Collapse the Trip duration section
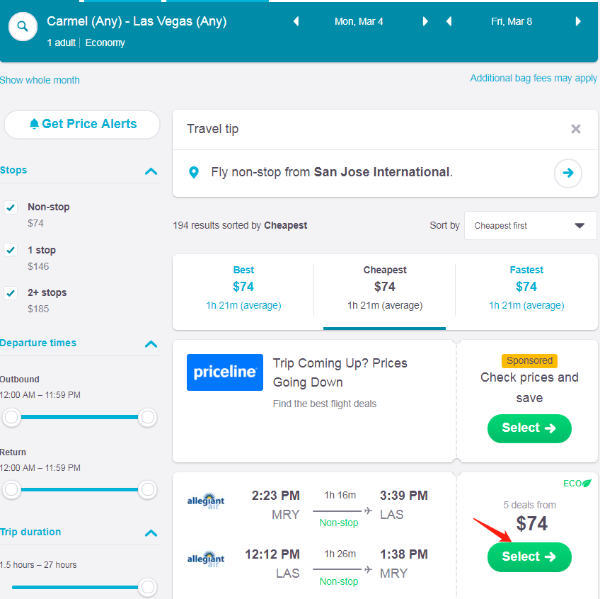The image size is (600, 599). (151, 533)
